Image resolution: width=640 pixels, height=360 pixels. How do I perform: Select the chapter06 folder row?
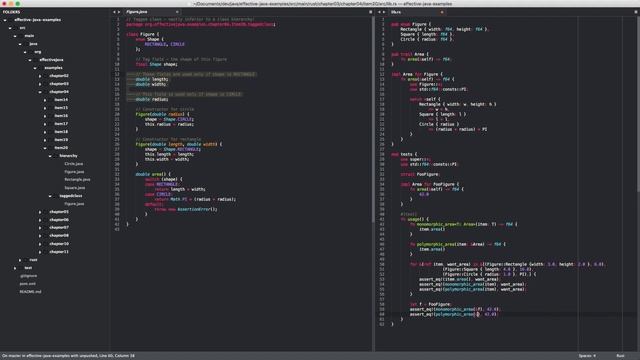coord(59,220)
